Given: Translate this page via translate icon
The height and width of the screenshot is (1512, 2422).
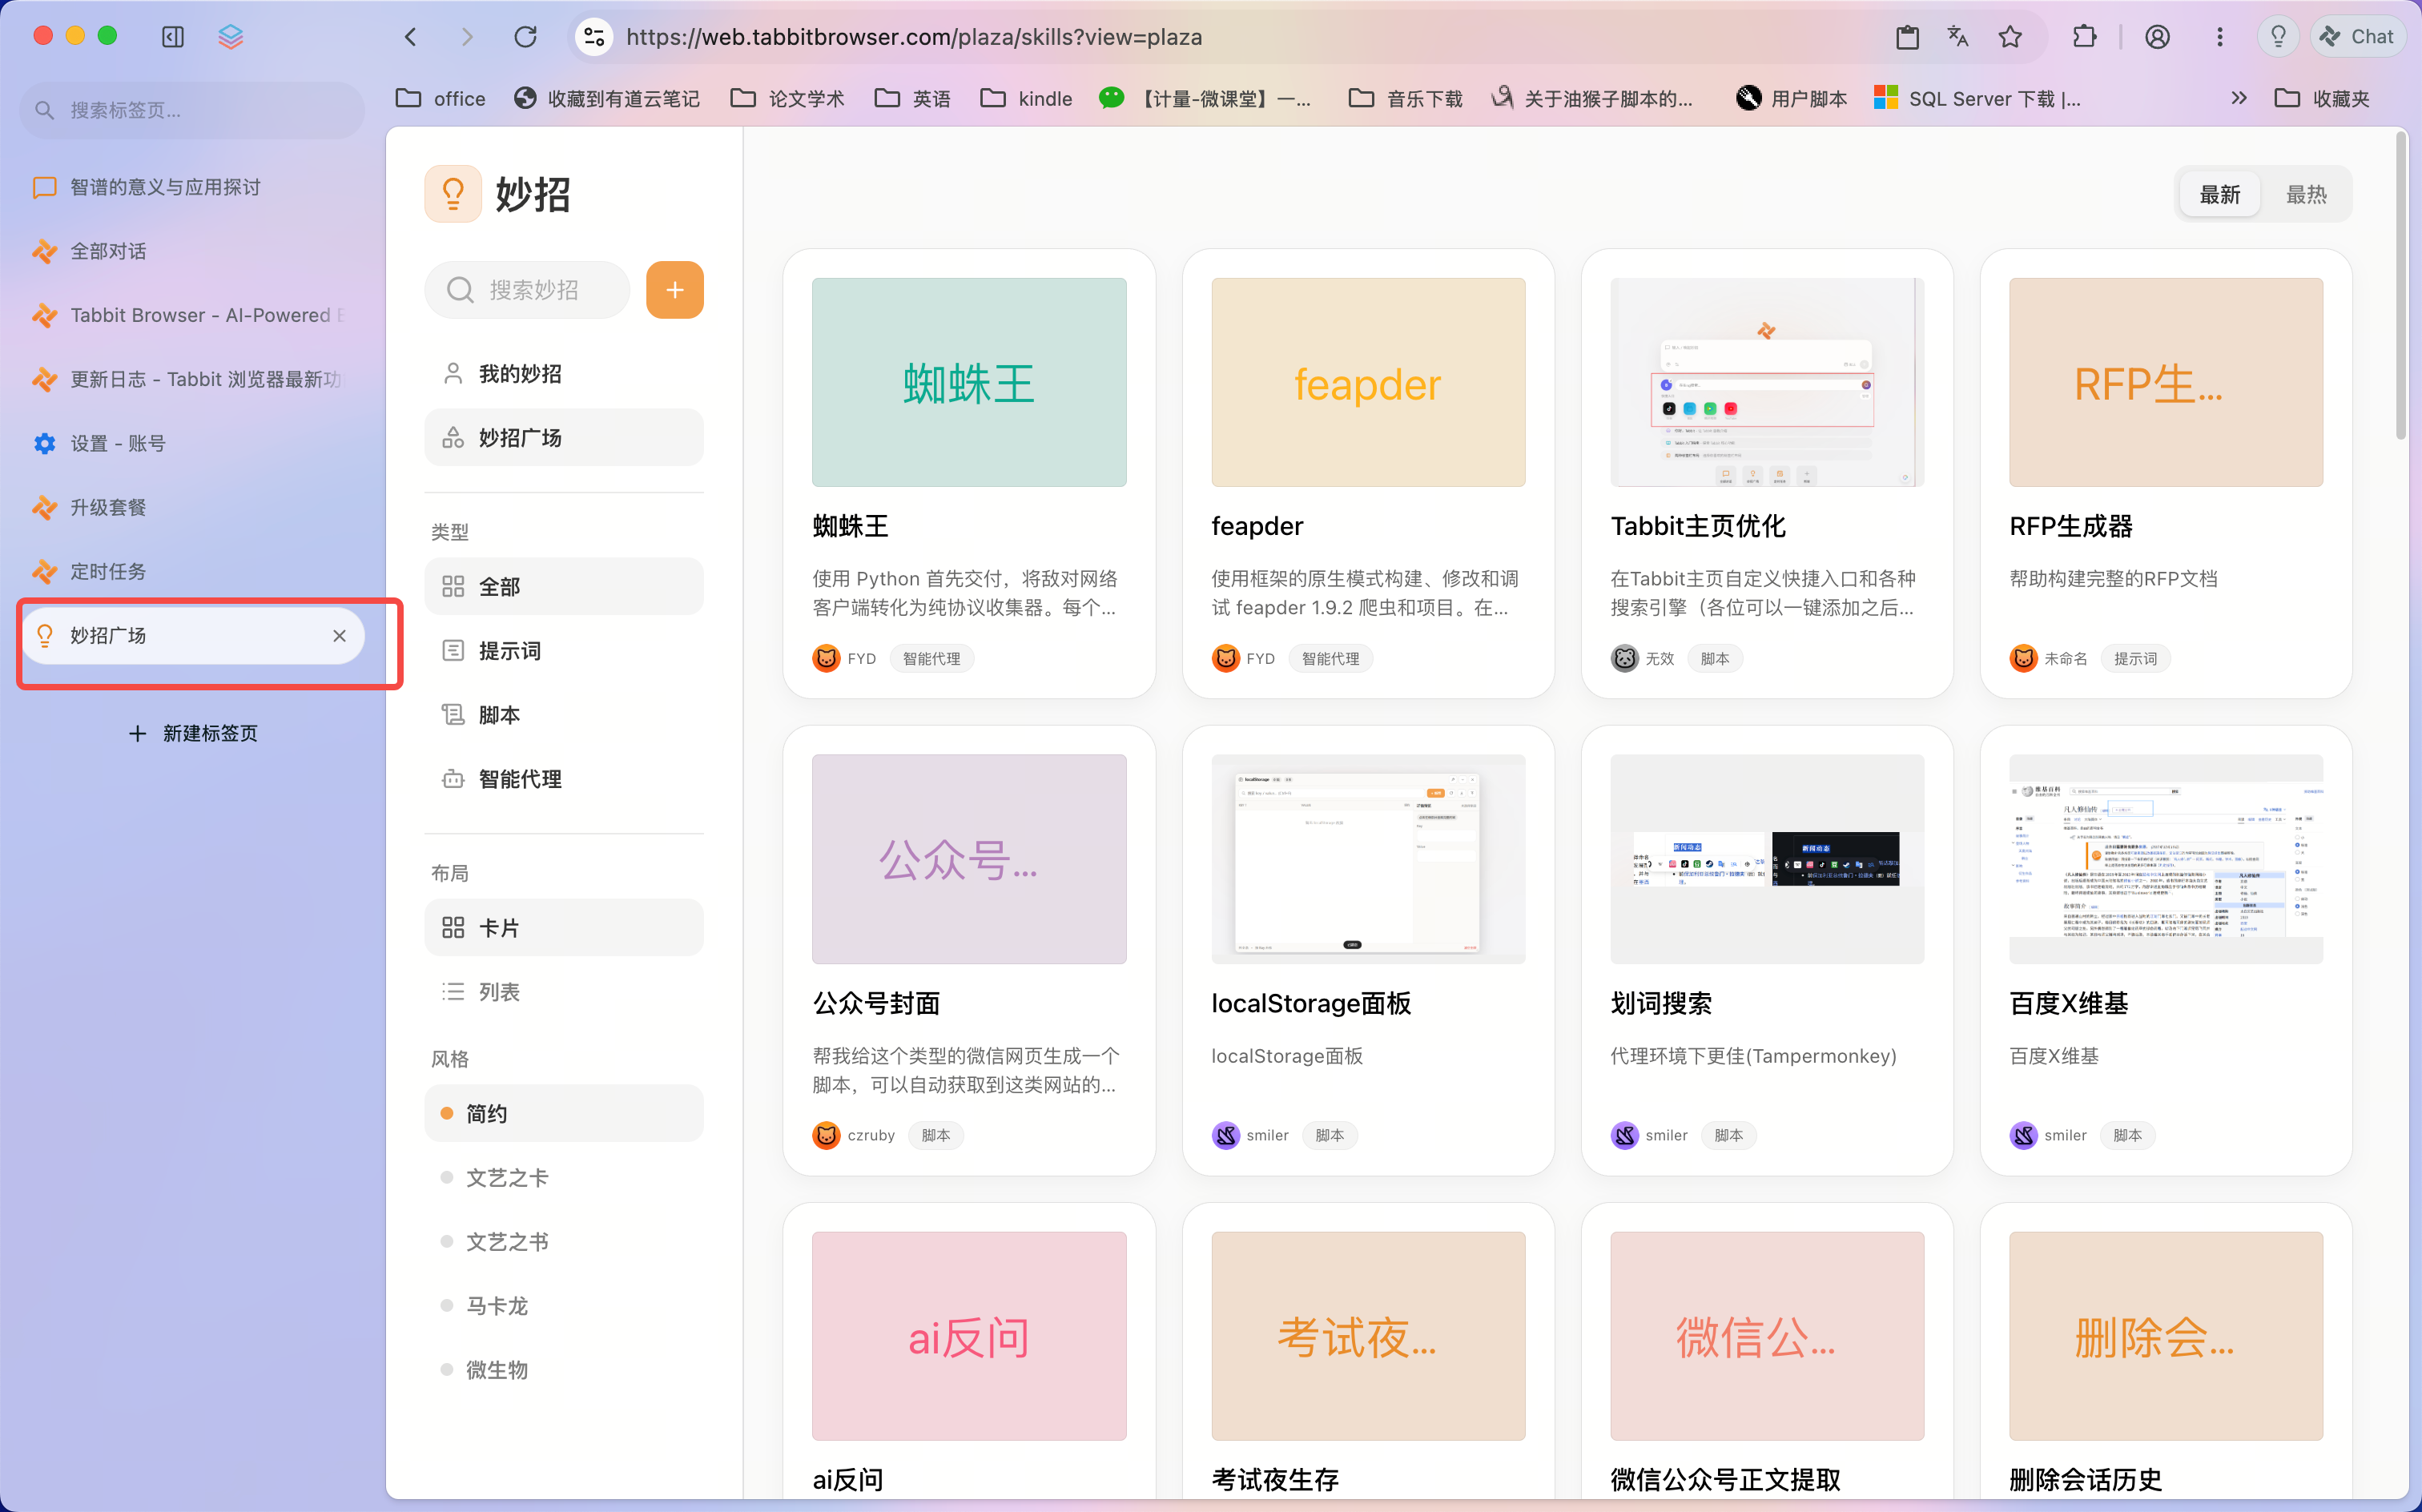Looking at the screenshot, I should point(1958,37).
